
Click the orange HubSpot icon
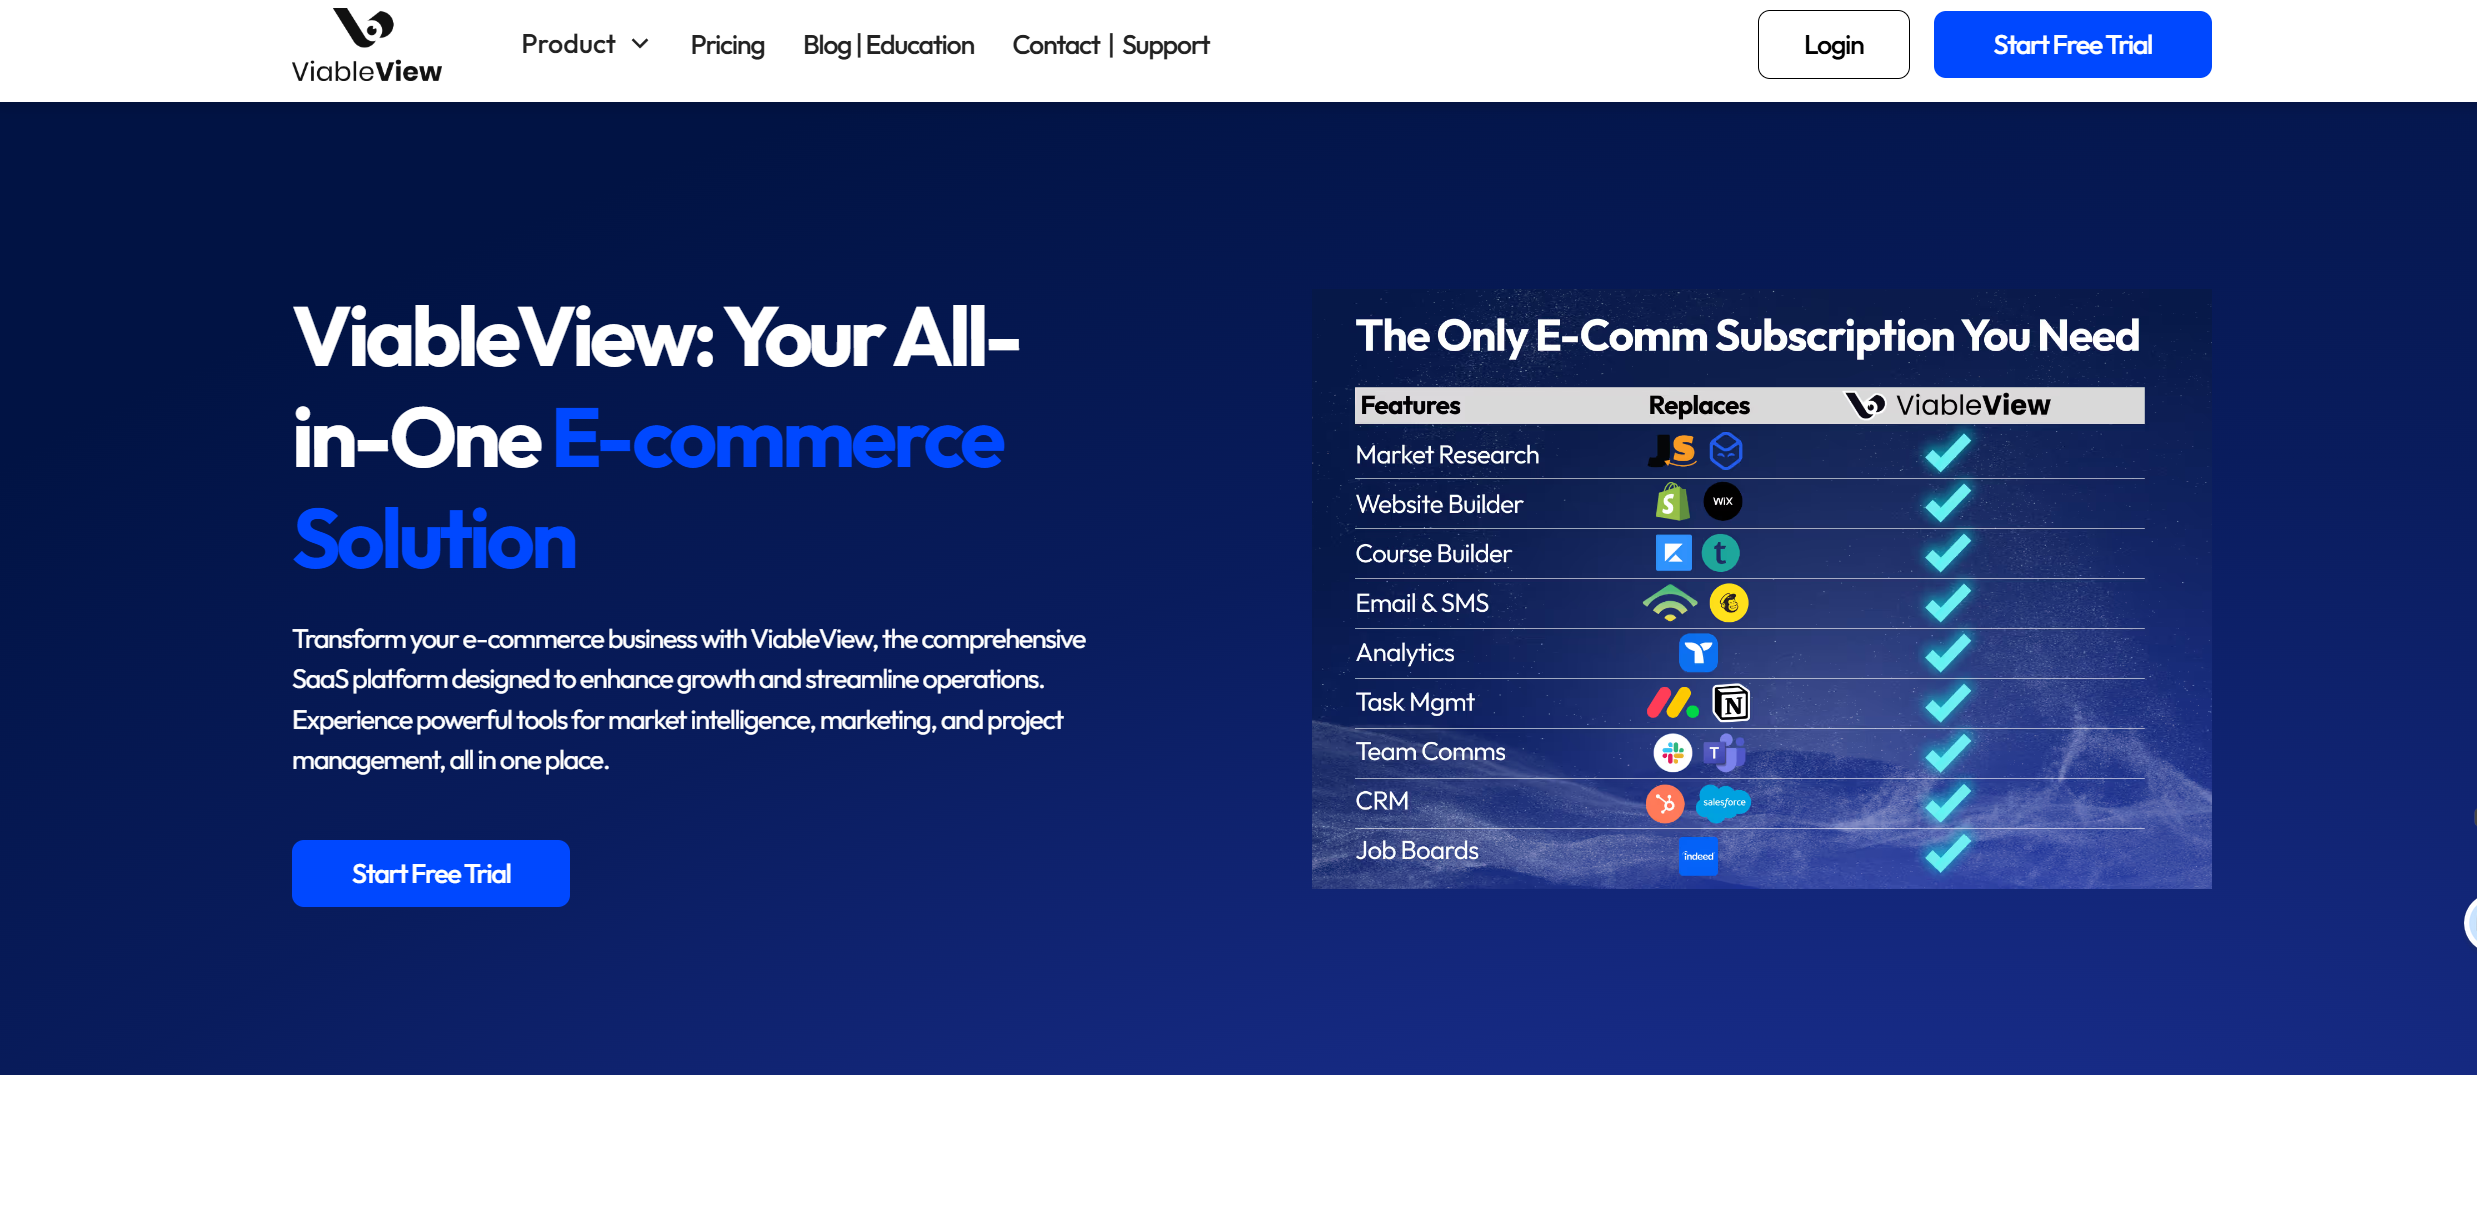coord(1665,803)
